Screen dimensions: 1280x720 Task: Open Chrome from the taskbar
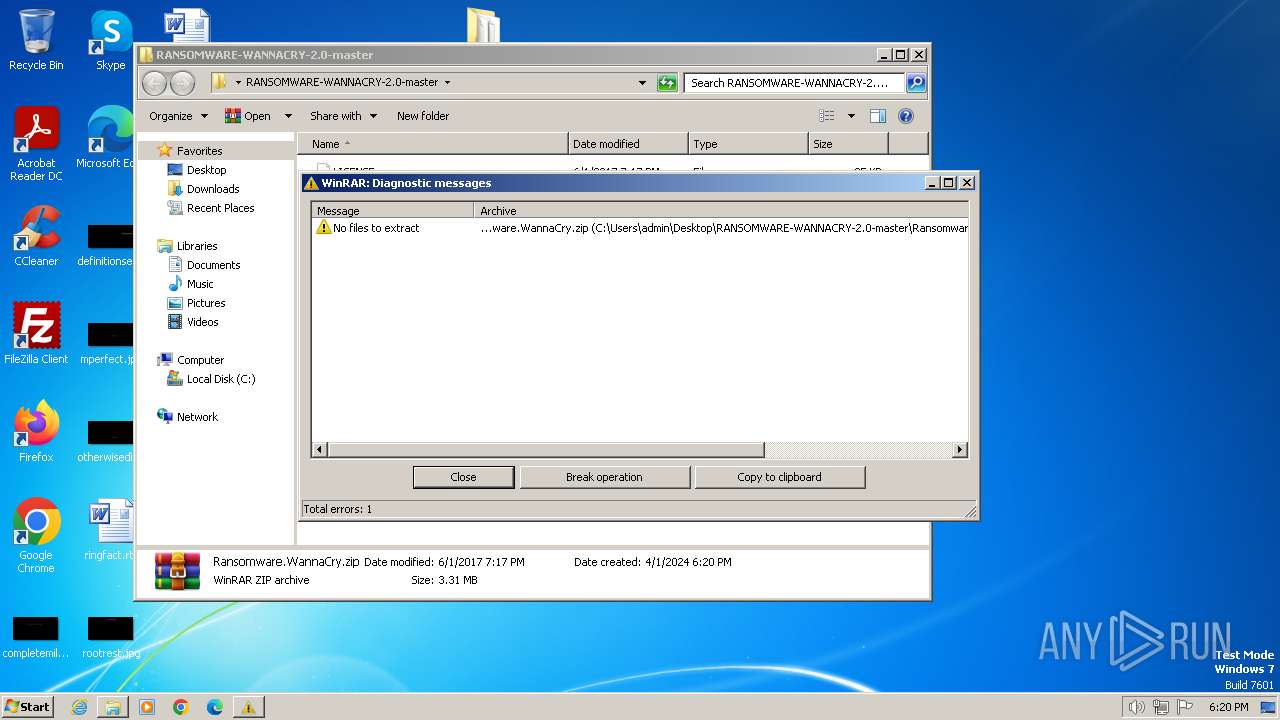point(181,707)
